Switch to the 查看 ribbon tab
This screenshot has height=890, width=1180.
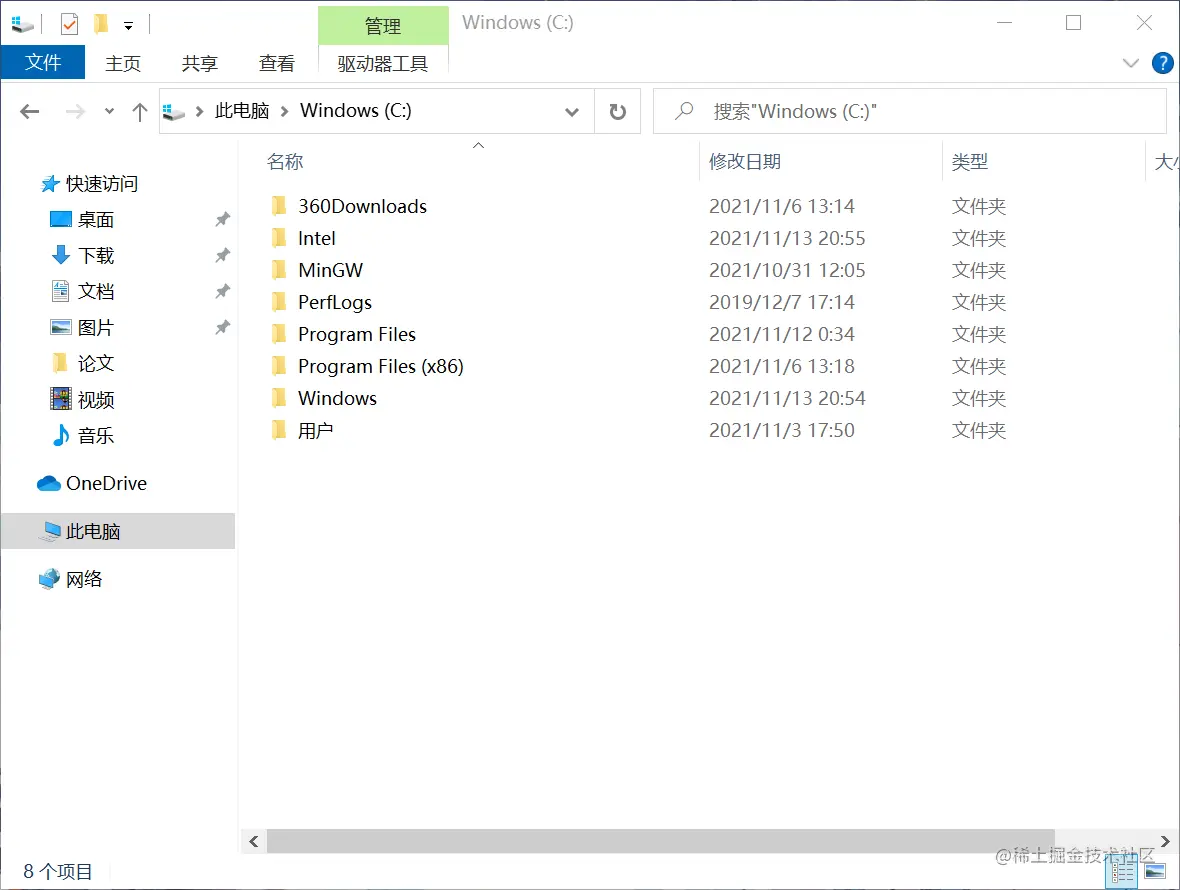277,63
